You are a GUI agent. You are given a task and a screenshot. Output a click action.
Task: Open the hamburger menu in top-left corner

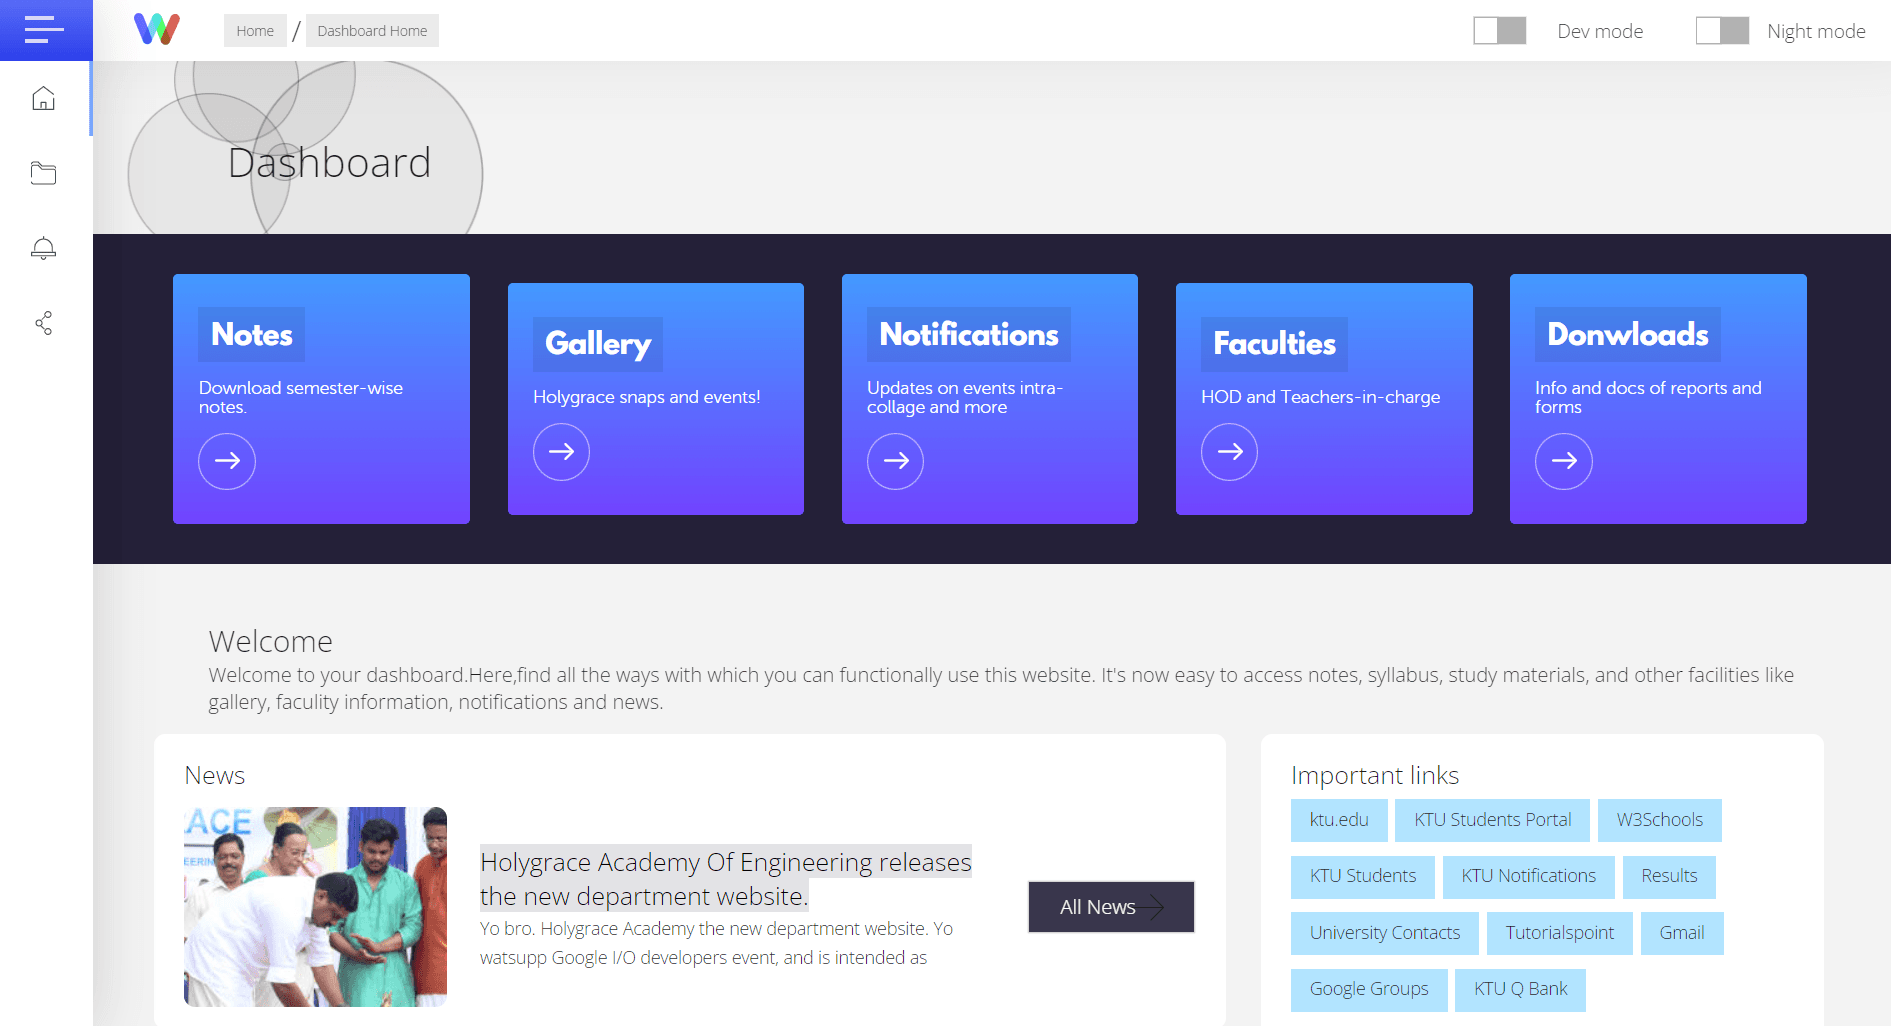(x=44, y=30)
